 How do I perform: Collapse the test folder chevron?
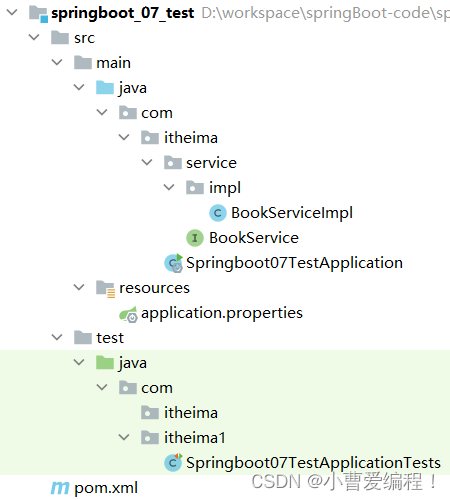(57, 337)
